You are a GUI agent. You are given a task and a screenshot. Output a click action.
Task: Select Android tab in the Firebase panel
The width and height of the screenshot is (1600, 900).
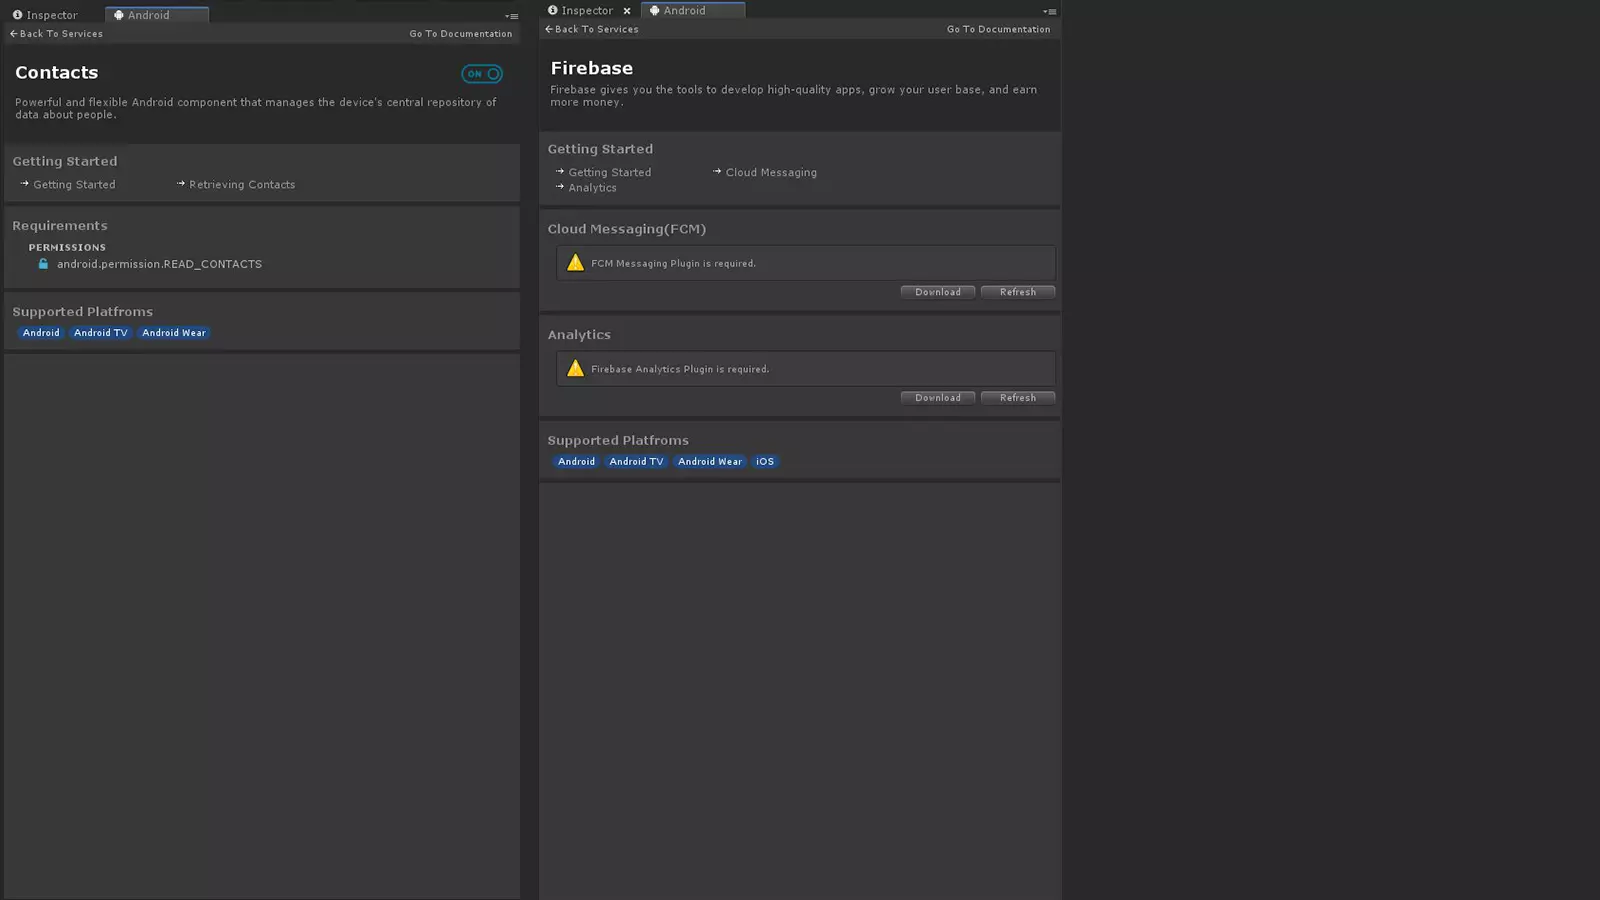tap(693, 10)
